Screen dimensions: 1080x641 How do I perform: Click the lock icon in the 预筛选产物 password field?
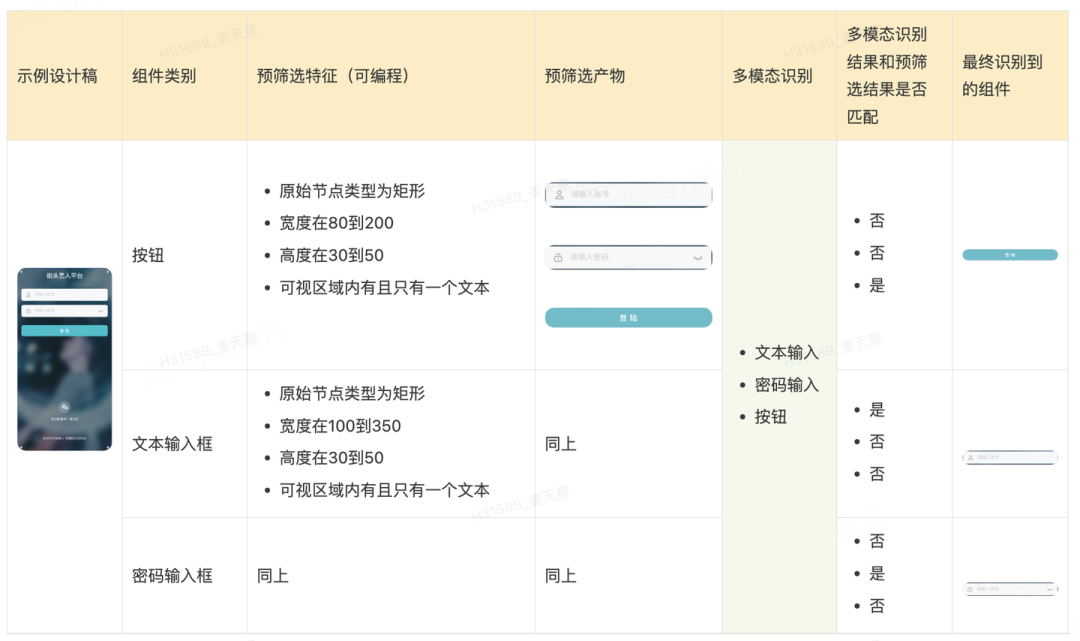558,258
